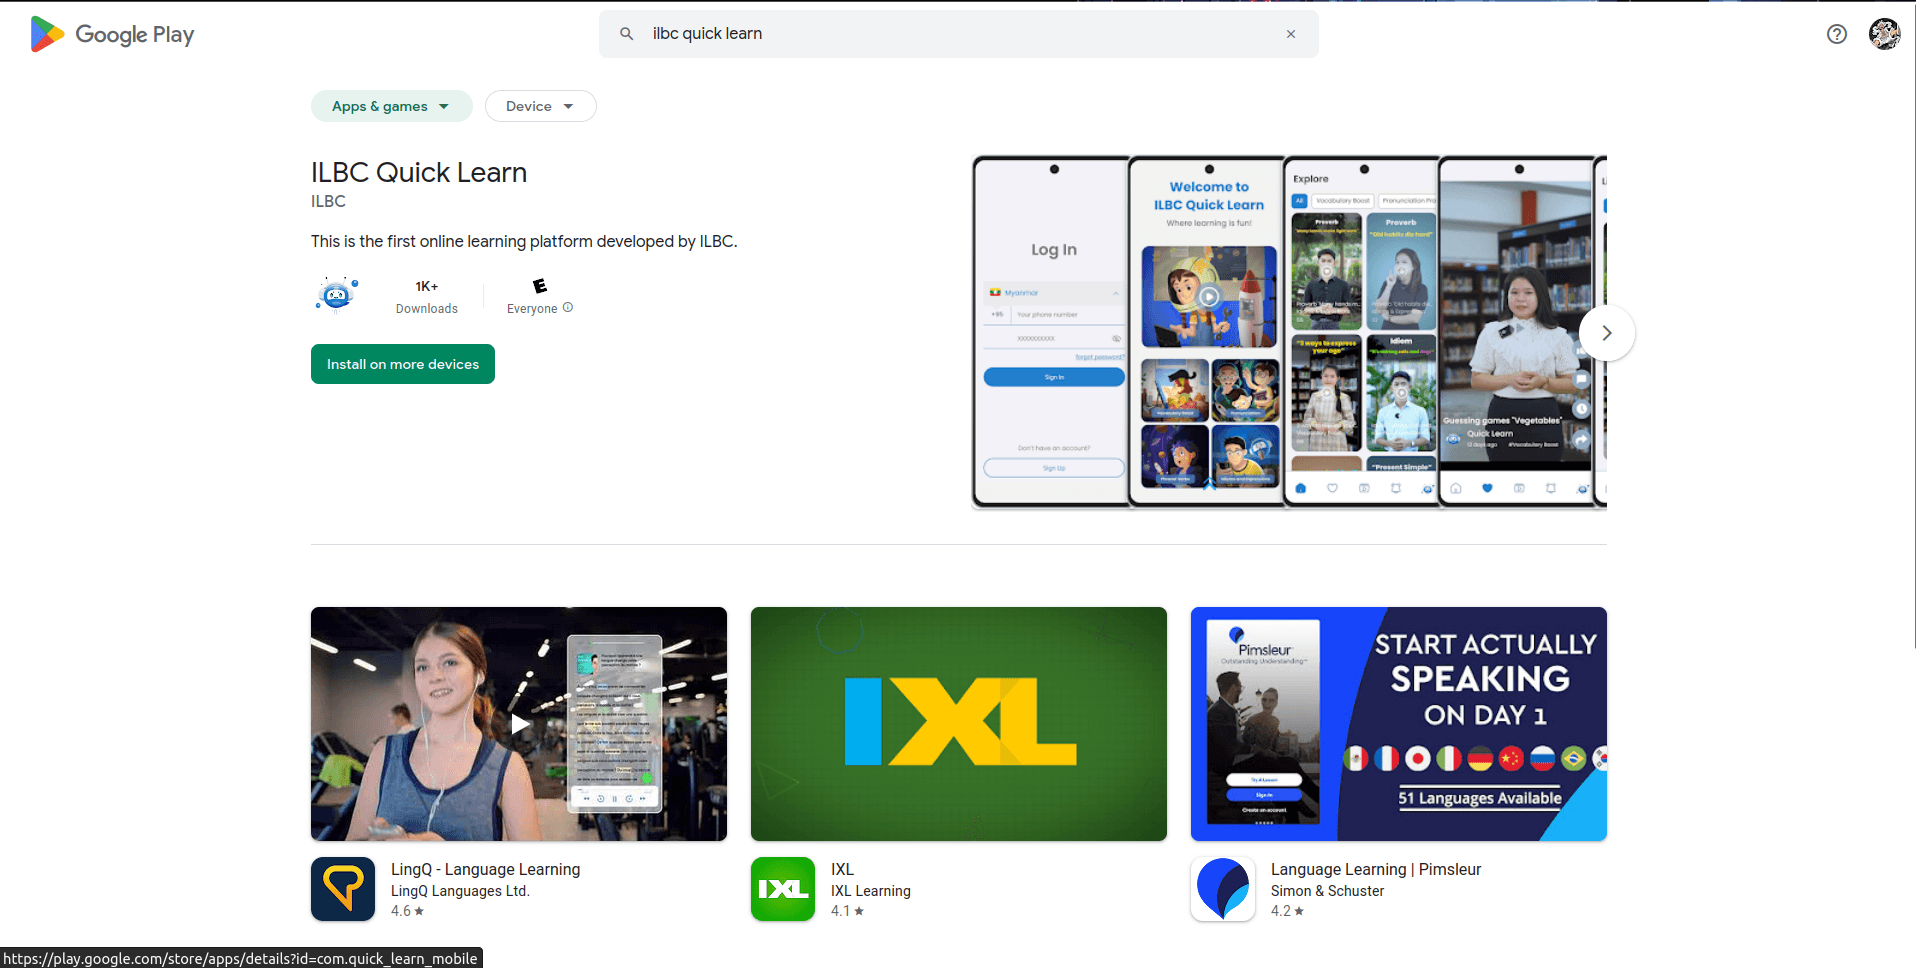Open Welcome to ILBC Quick Learn screenshot
The height and width of the screenshot is (968, 1916).
(x=1208, y=332)
